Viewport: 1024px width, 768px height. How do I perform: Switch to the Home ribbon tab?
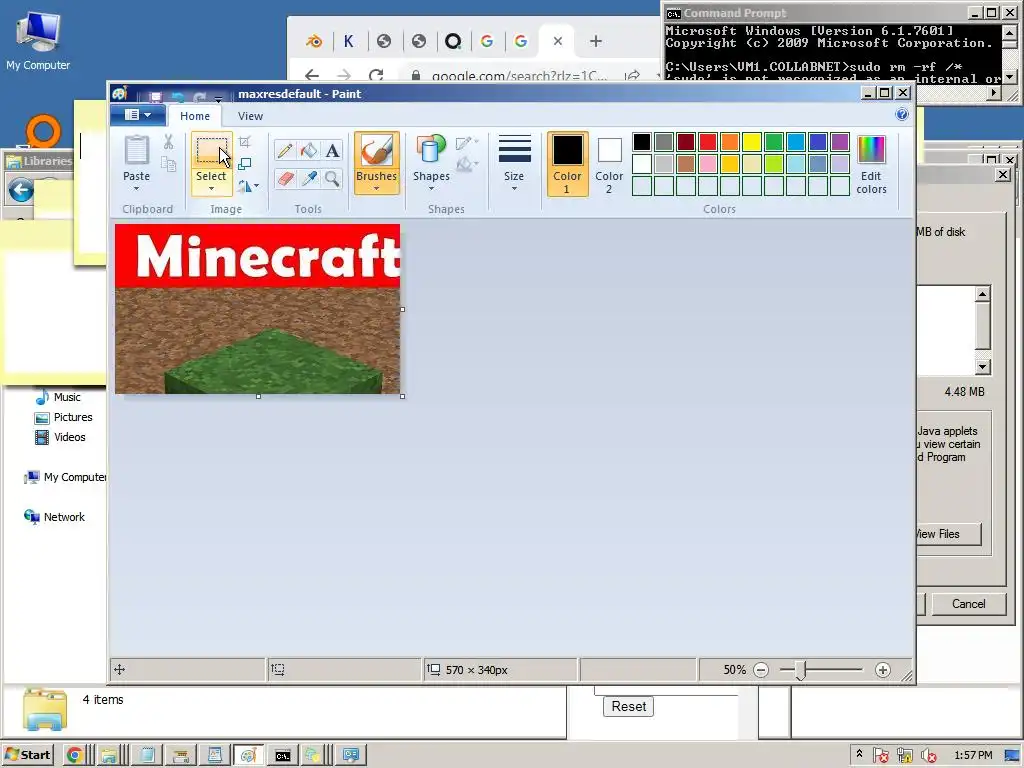click(195, 116)
